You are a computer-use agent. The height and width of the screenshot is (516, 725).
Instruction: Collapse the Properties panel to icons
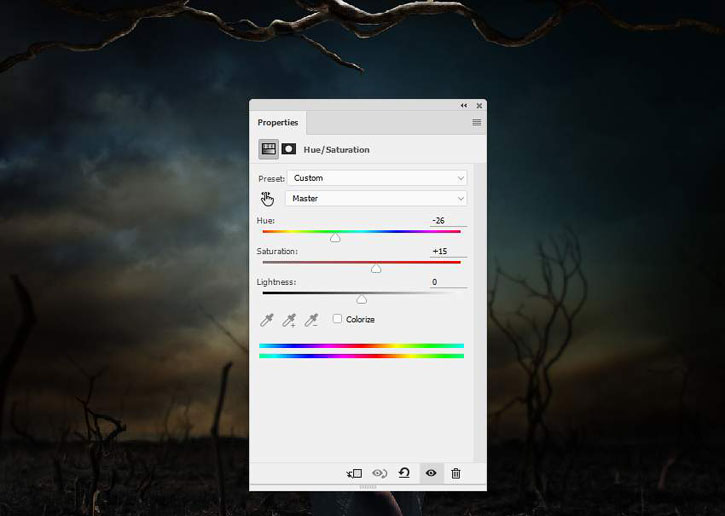464,105
